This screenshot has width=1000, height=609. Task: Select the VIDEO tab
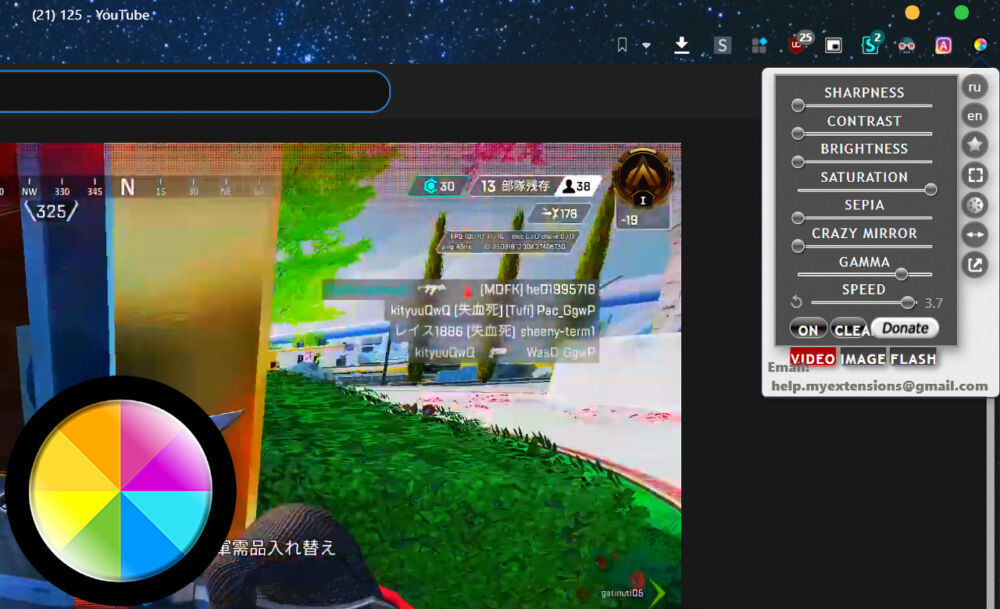pyautogui.click(x=813, y=358)
